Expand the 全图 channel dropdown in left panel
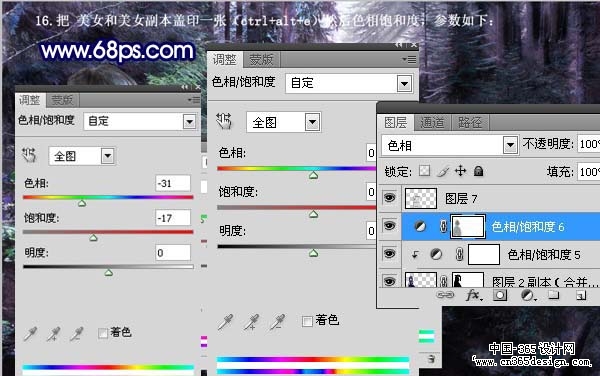 pyautogui.click(x=82, y=156)
